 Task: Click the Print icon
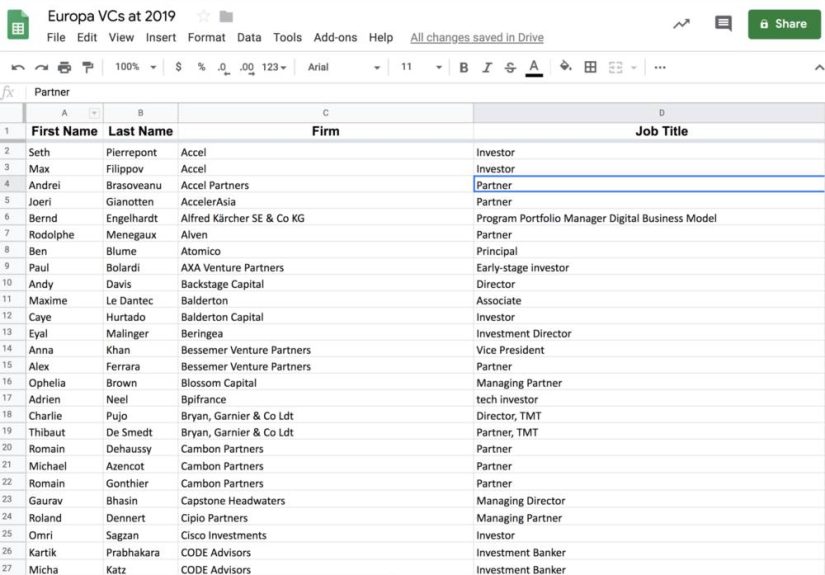(64, 67)
